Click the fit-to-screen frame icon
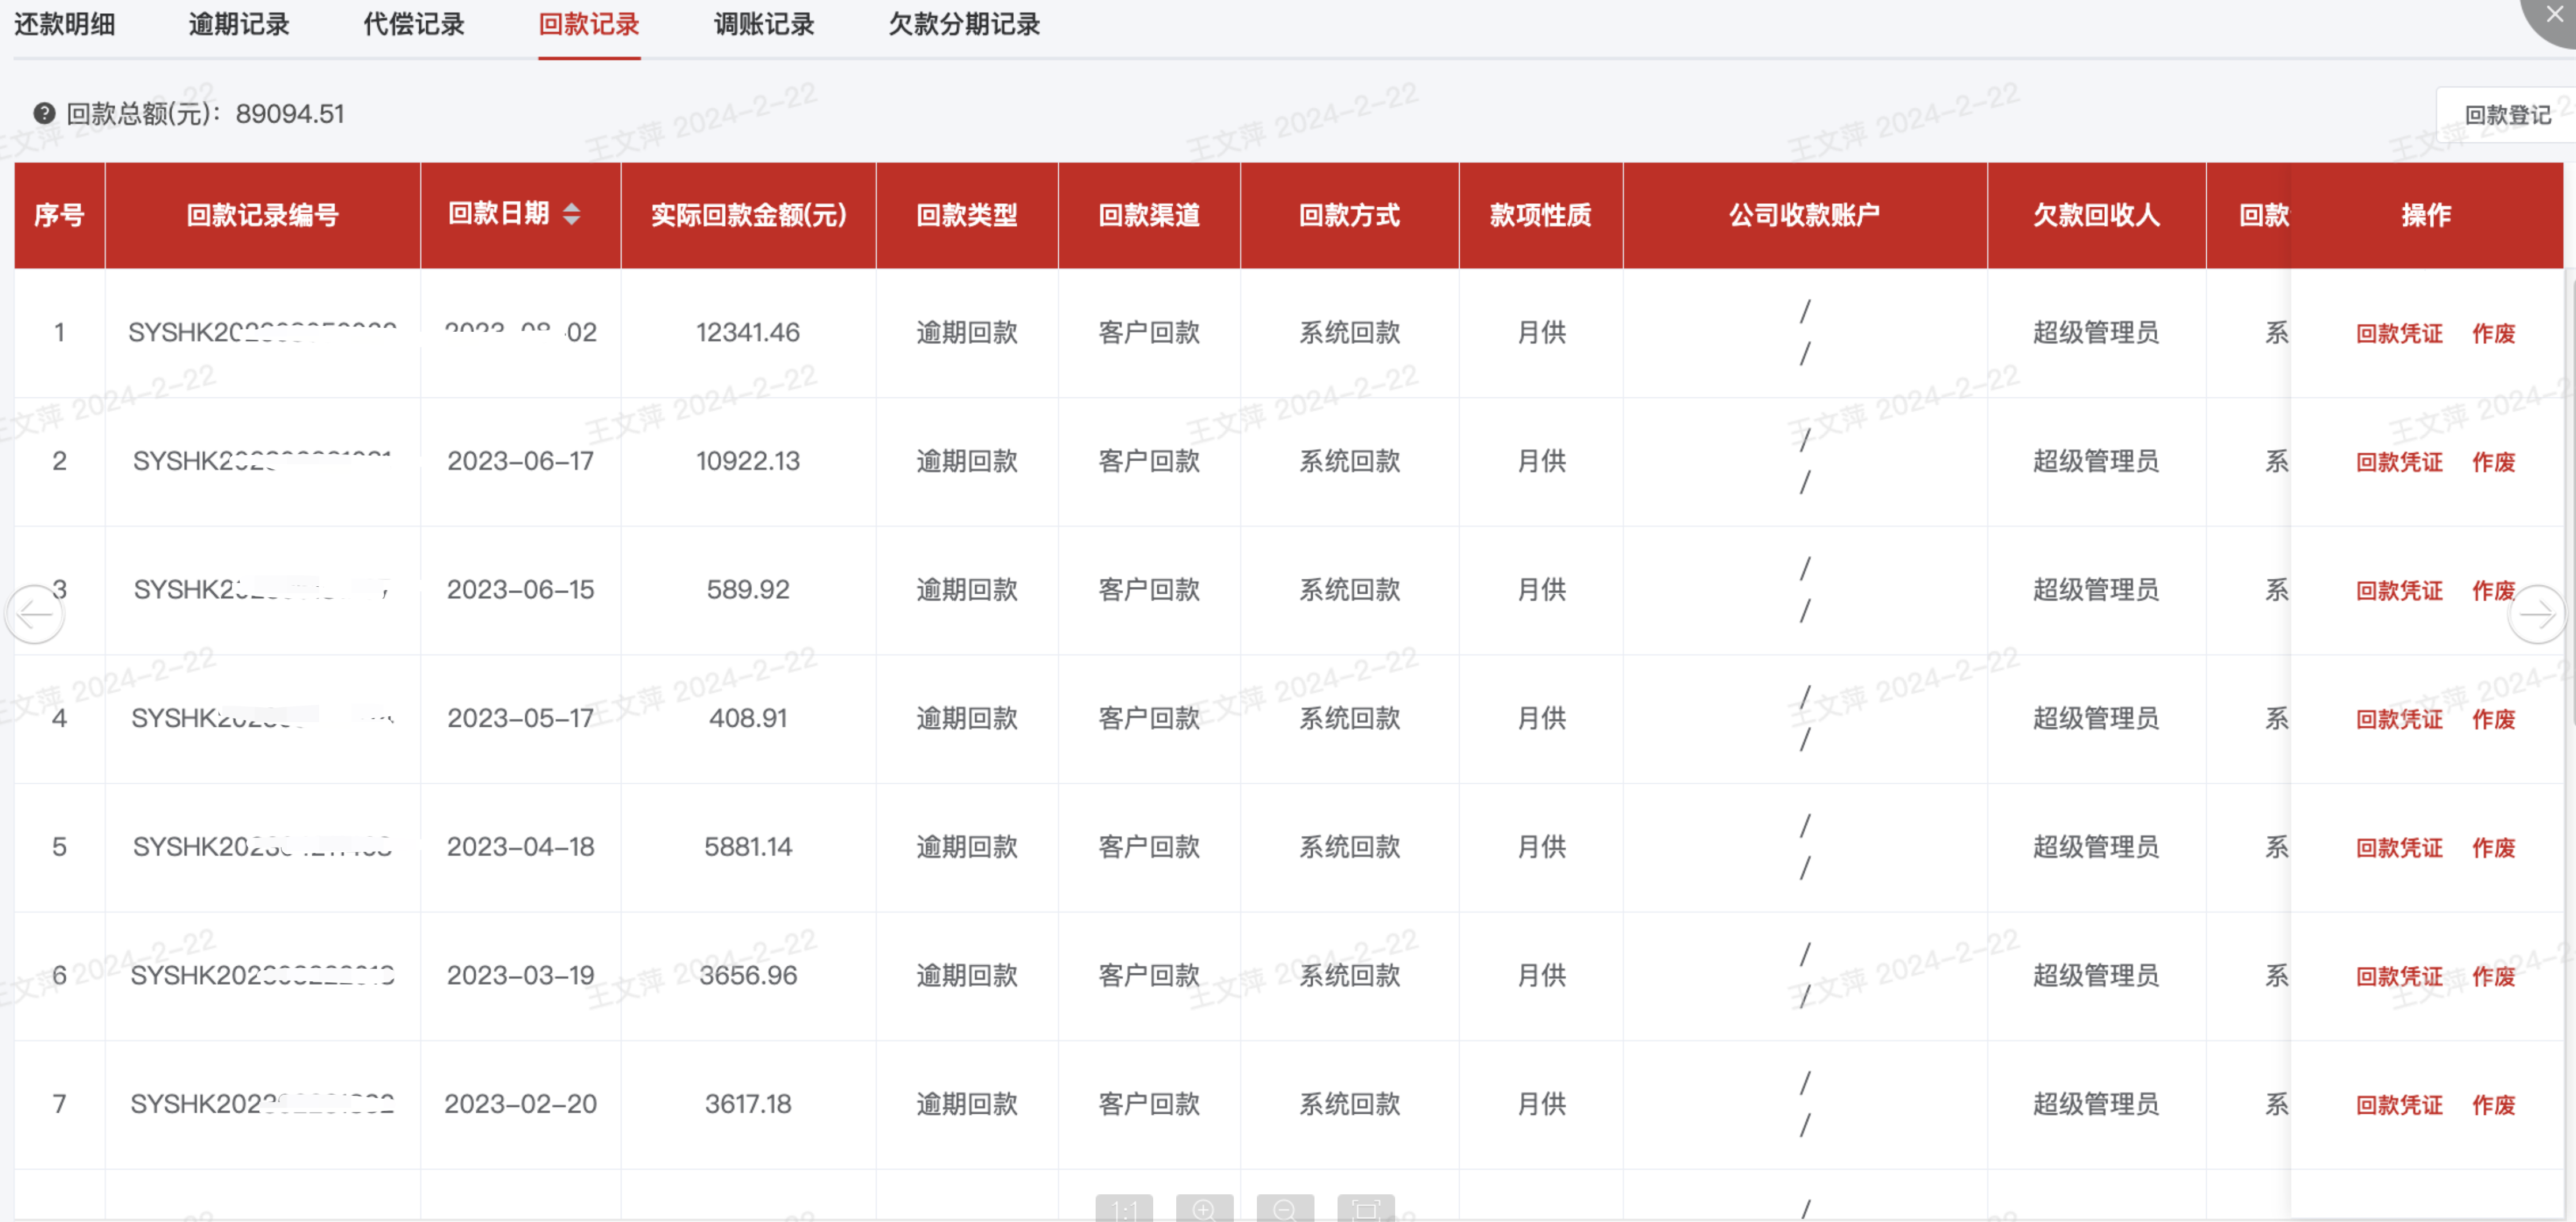This screenshot has width=2576, height=1222. 1365,1209
